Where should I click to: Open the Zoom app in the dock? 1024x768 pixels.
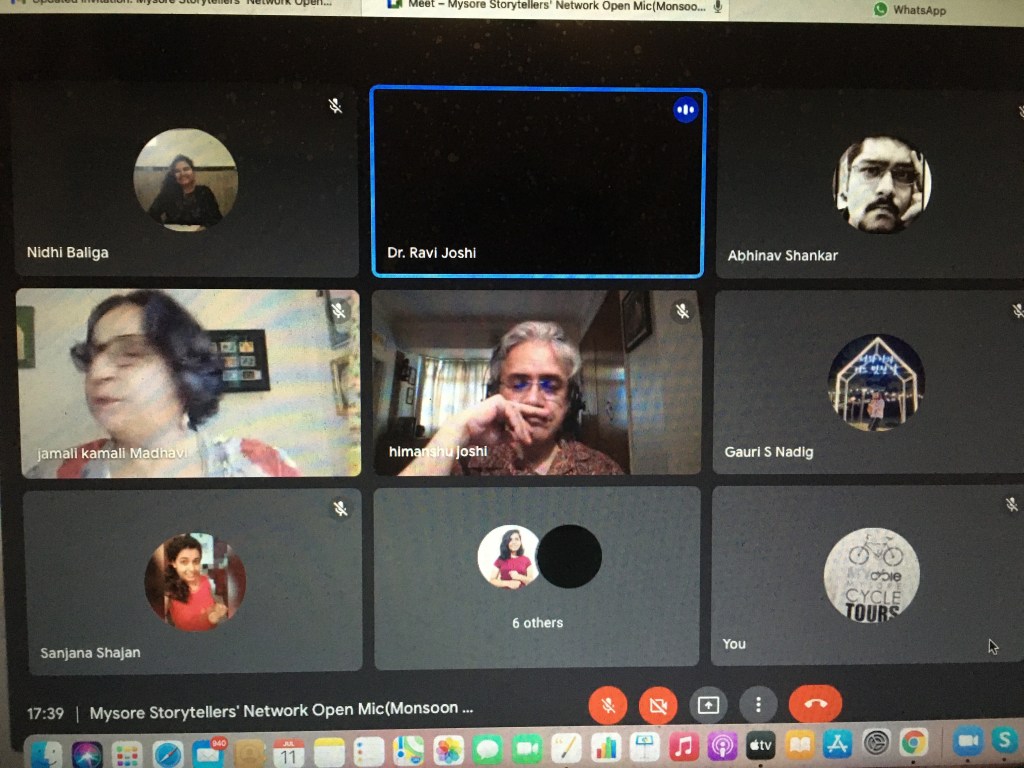[967, 745]
